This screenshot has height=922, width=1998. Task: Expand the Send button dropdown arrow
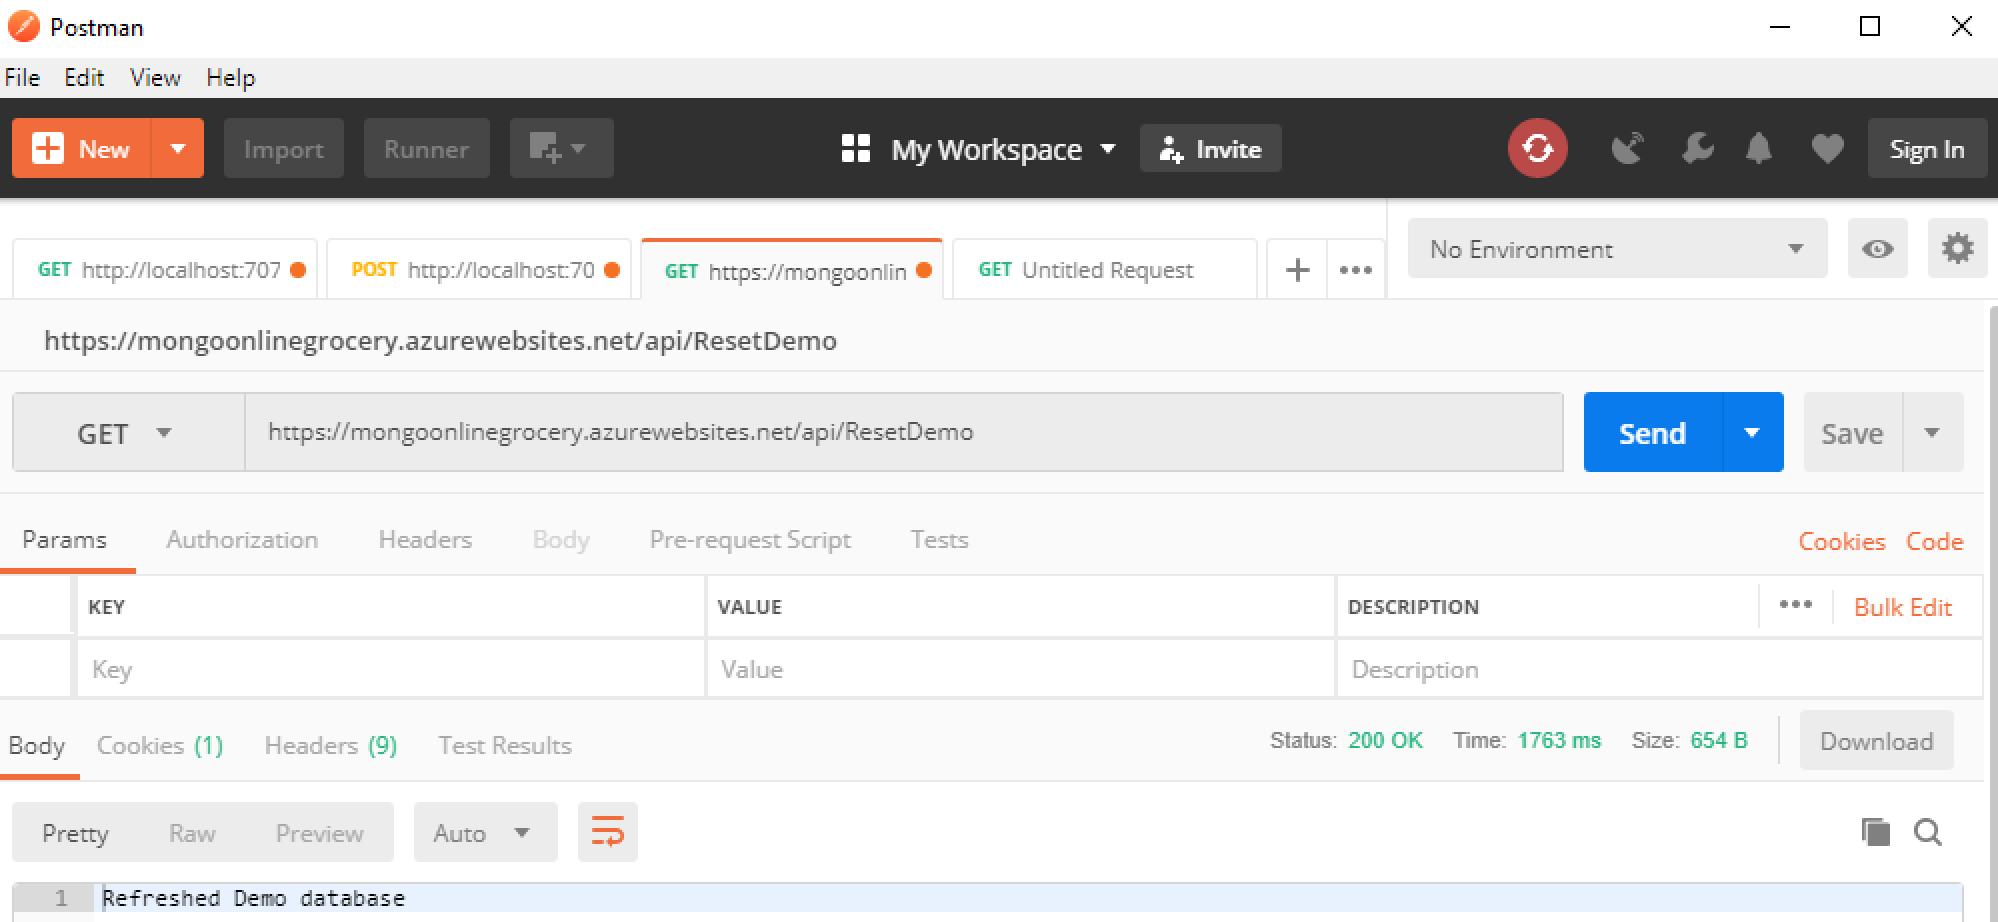tap(1752, 433)
